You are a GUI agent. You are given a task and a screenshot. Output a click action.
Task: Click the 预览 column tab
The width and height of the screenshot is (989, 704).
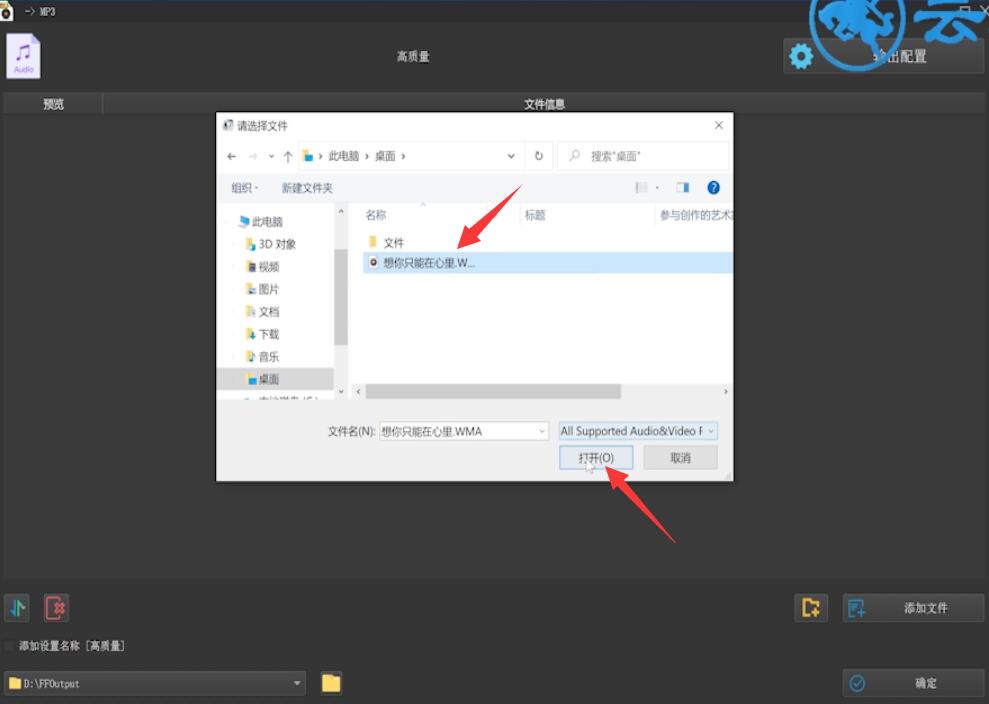tap(53, 104)
